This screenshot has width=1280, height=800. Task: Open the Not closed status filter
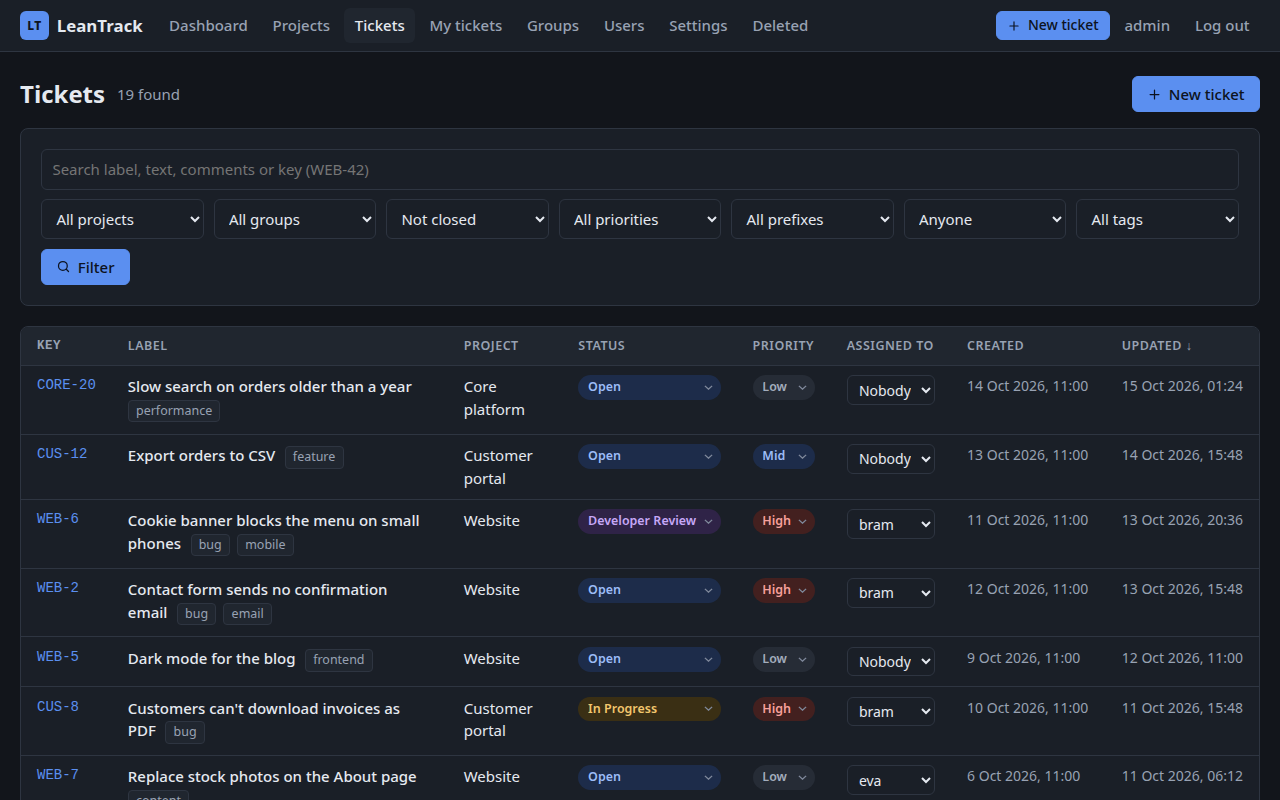(467, 220)
